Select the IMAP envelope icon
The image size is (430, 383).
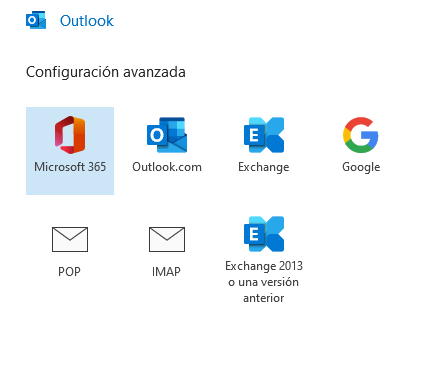point(167,239)
